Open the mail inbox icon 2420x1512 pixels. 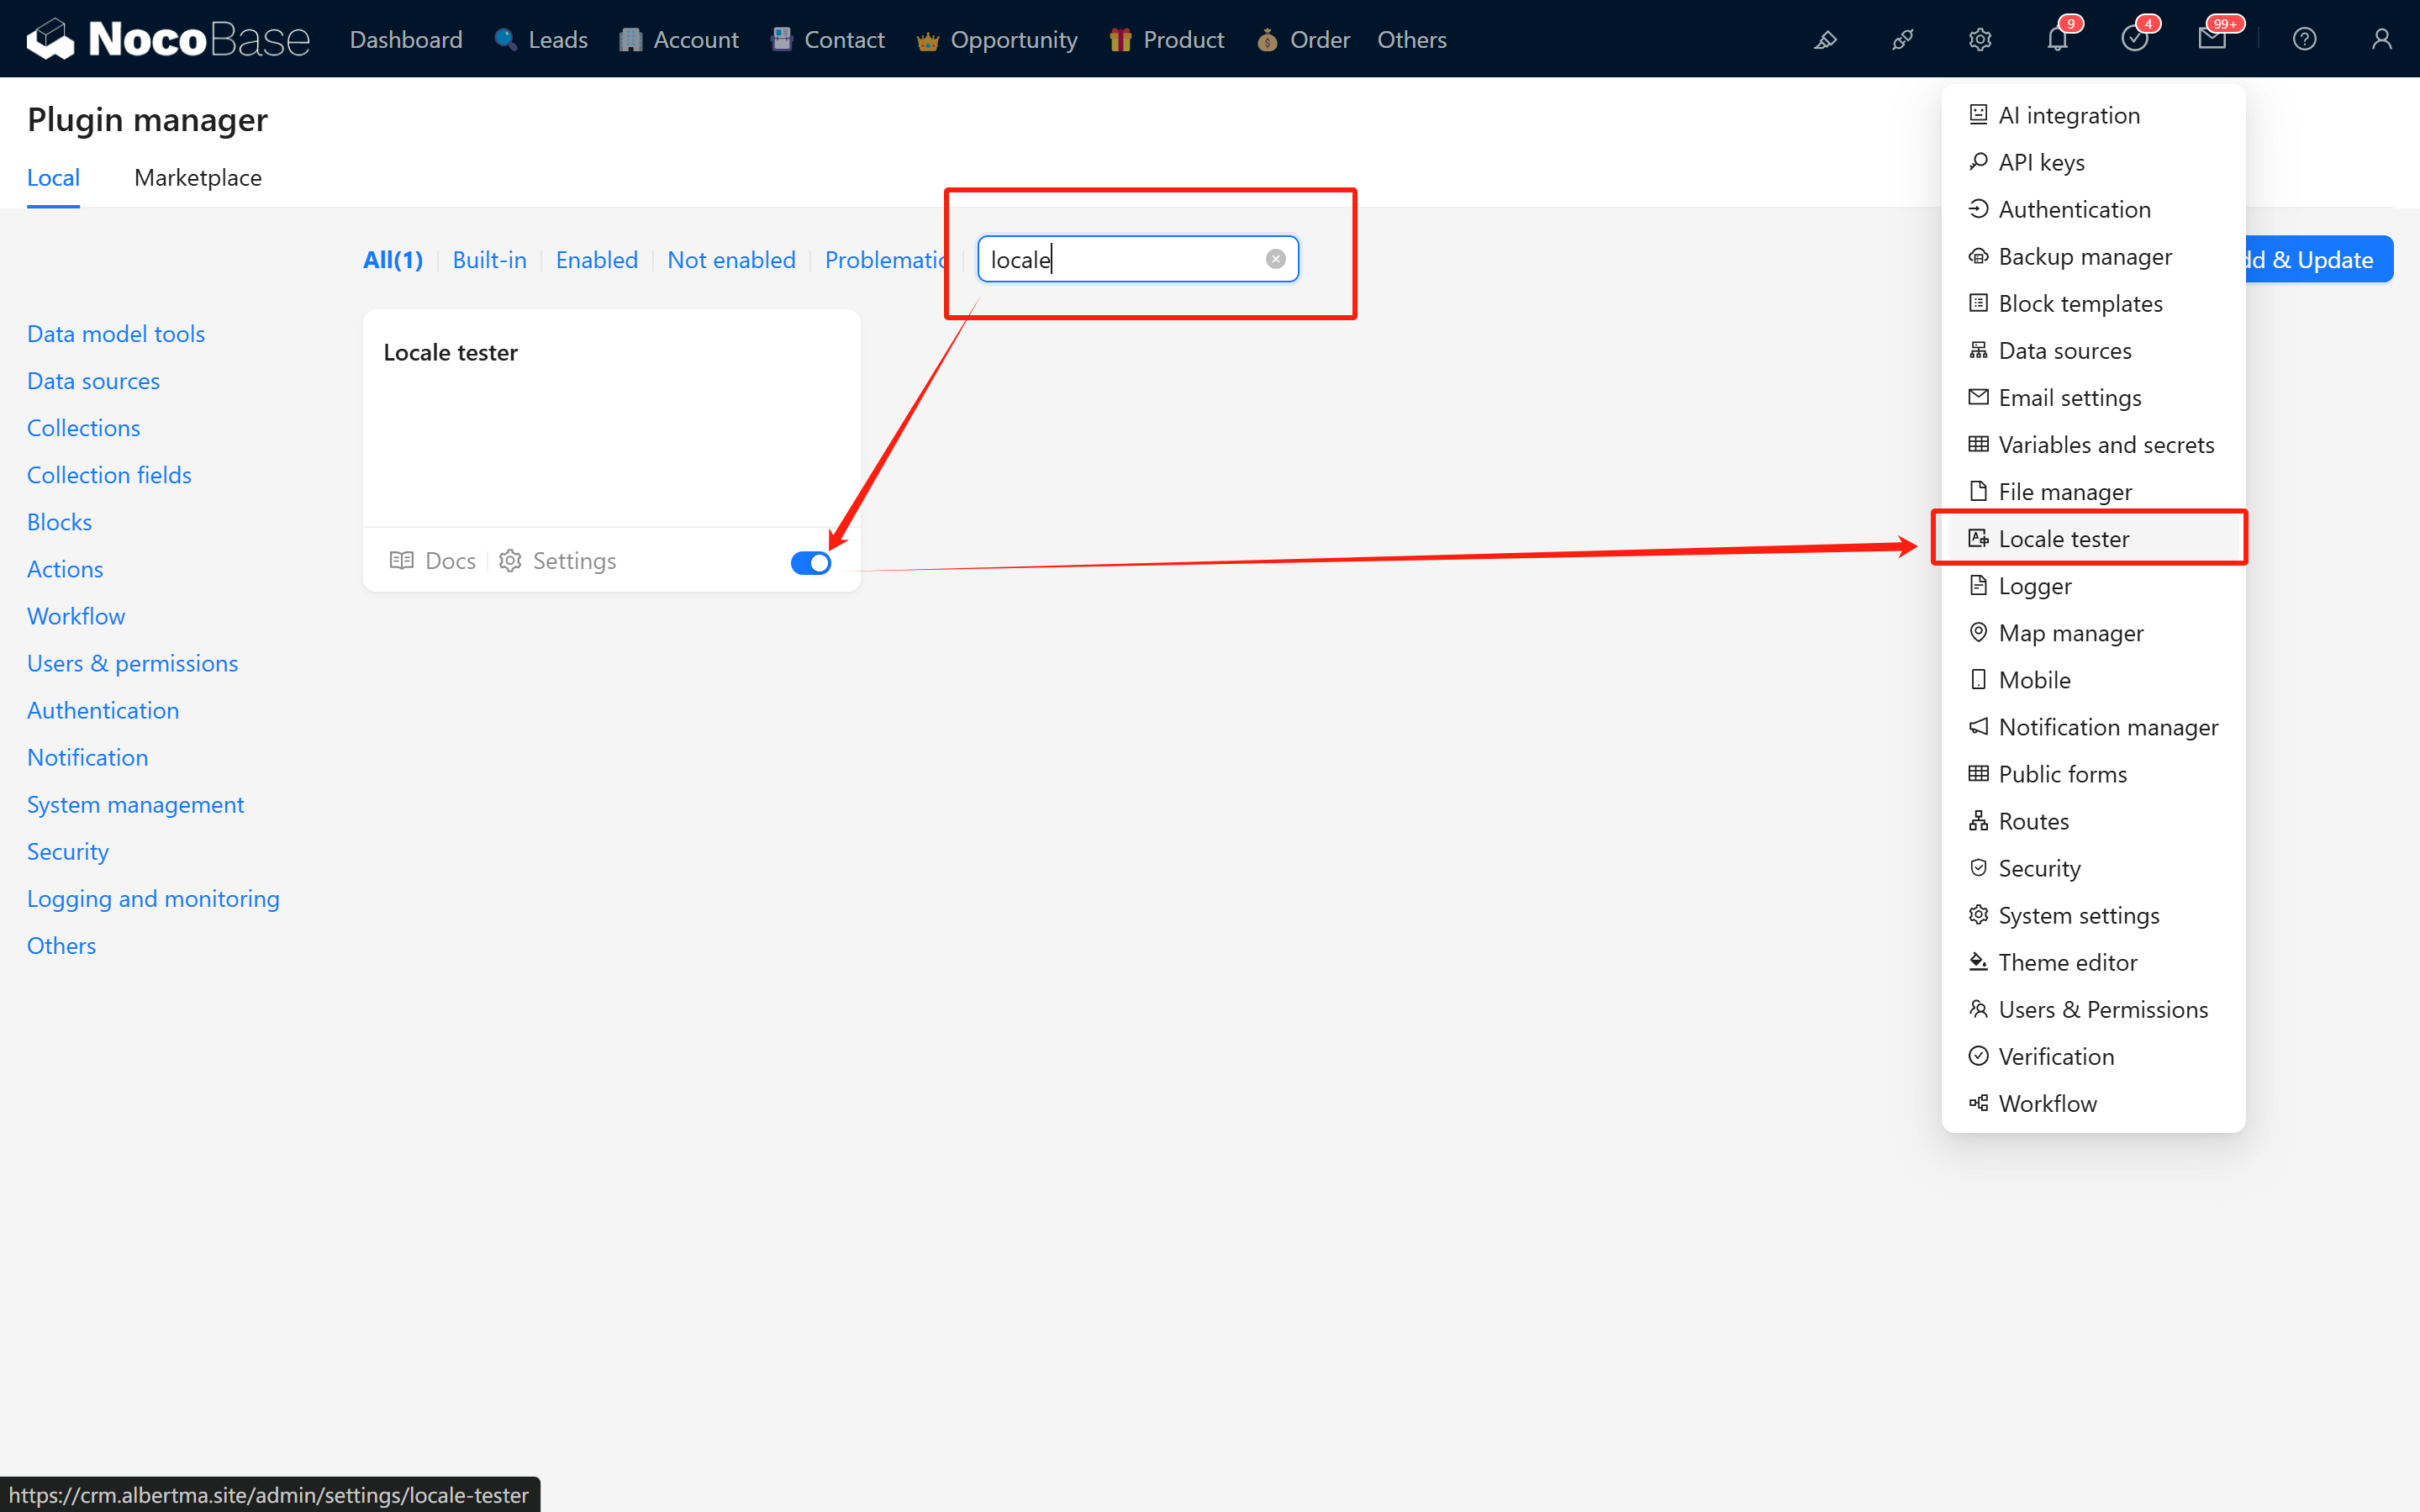tap(2211, 40)
